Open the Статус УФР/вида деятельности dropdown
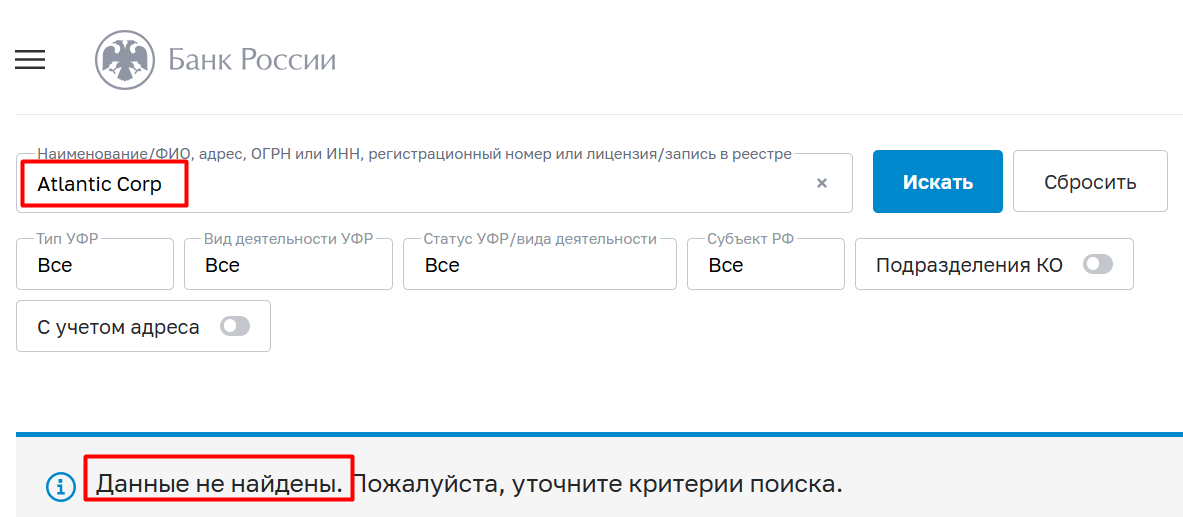1183x517 pixels. pyautogui.click(x=539, y=264)
